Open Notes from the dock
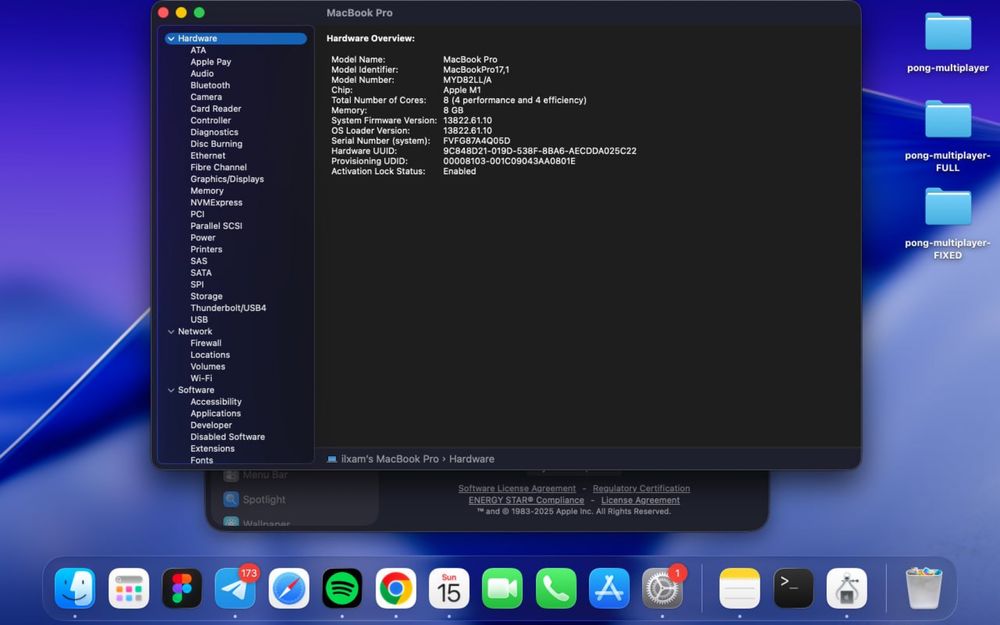Screen dimensions: 1000x625 tap(740, 588)
